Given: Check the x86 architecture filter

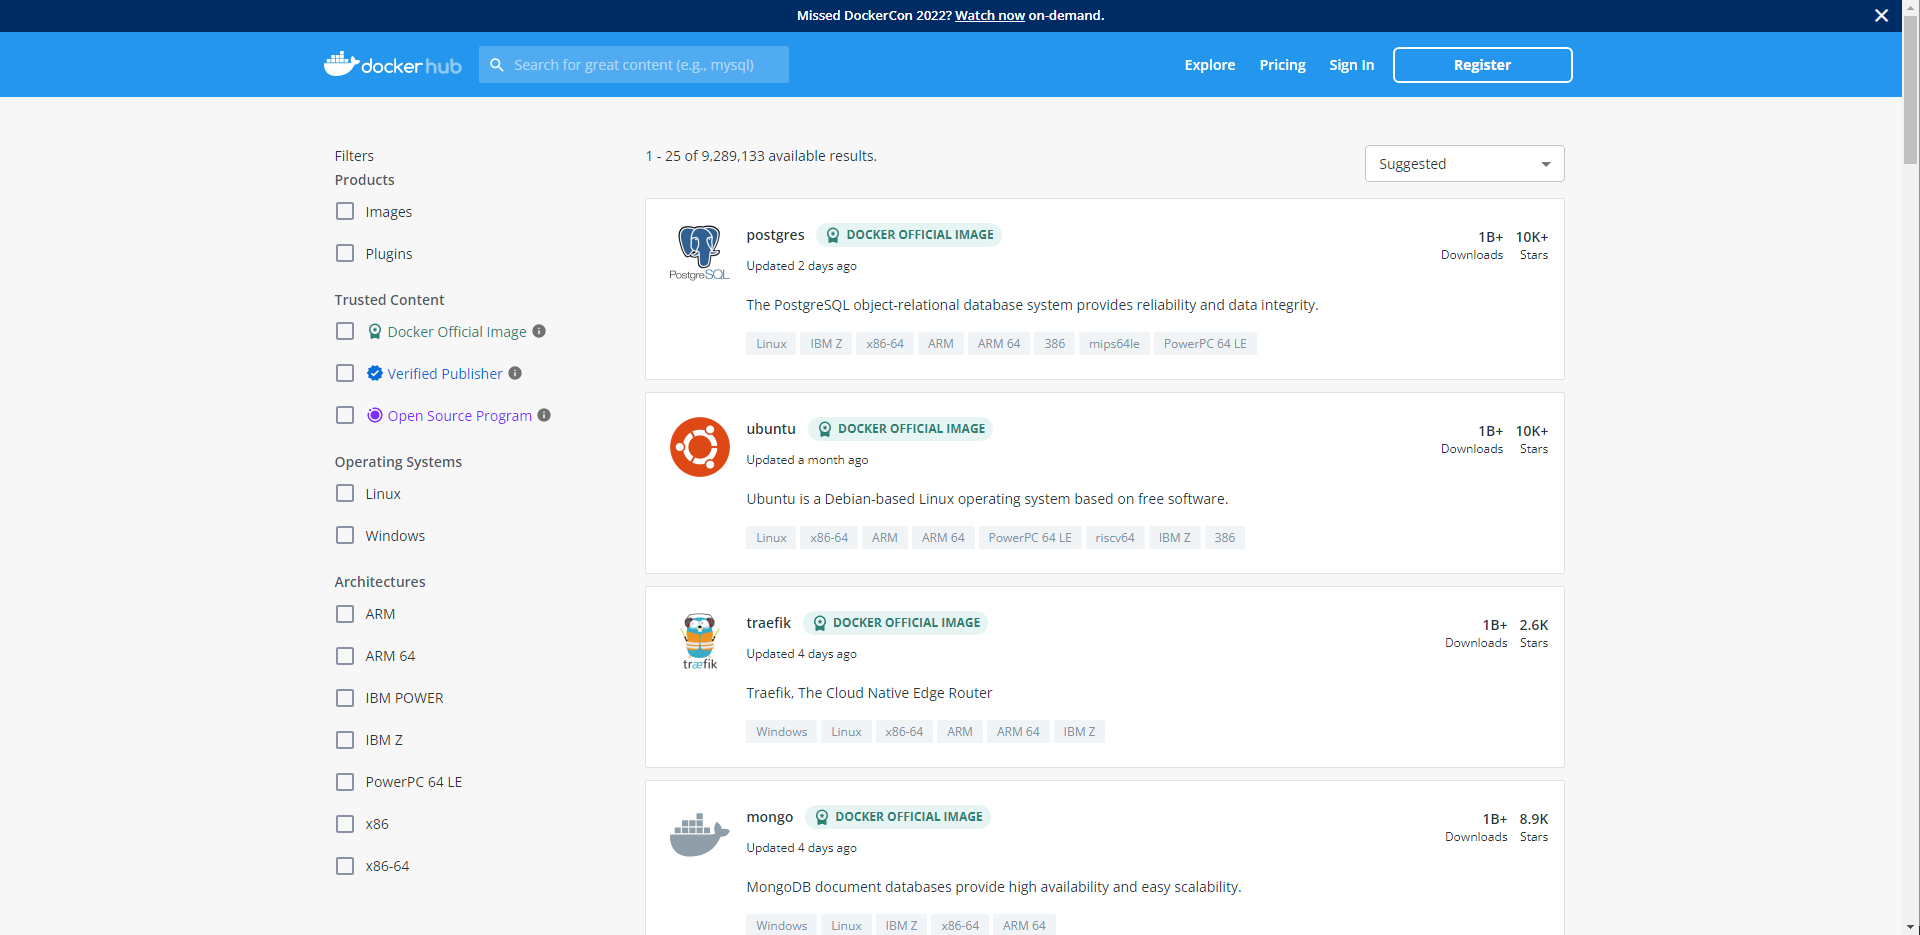Looking at the screenshot, I should click(345, 824).
